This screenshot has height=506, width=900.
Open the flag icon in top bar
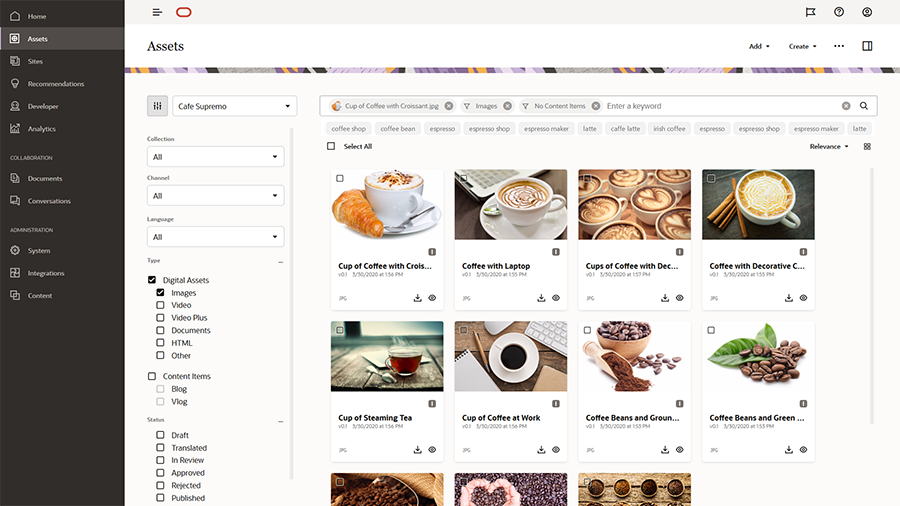[810, 12]
